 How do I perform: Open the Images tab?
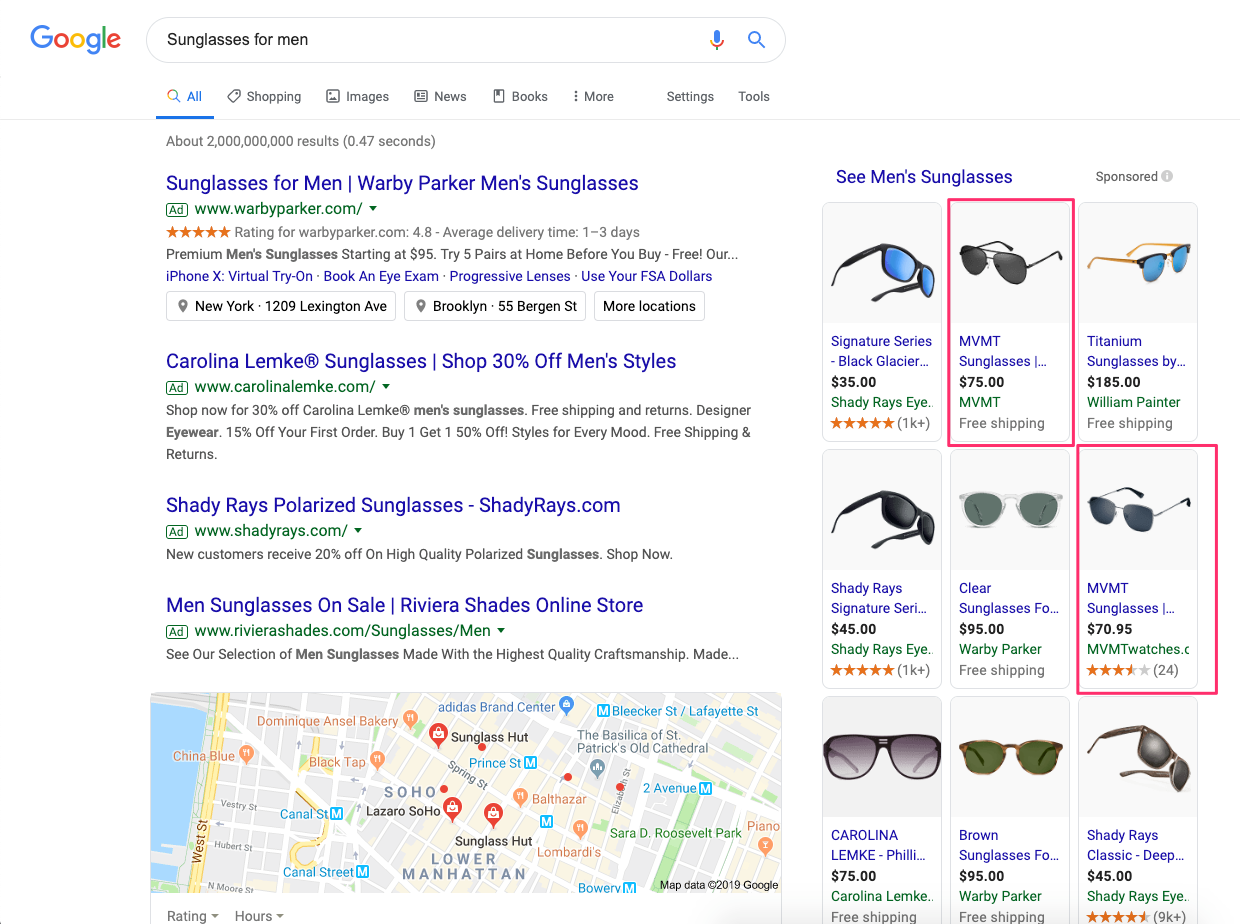[357, 96]
